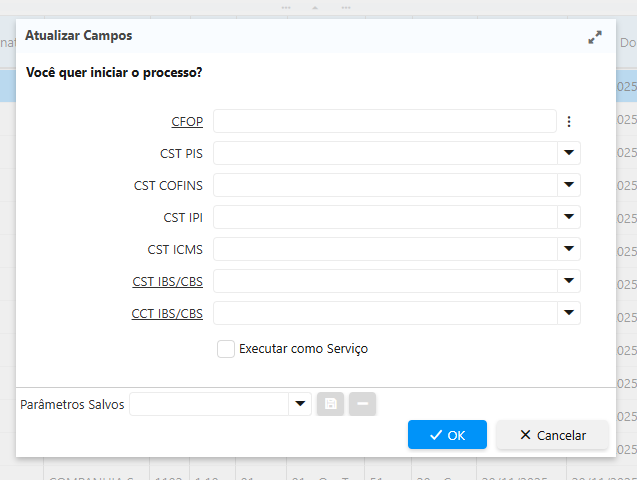Open the Parâmetros Salvos dropdown
The height and width of the screenshot is (480, 637).
(301, 404)
